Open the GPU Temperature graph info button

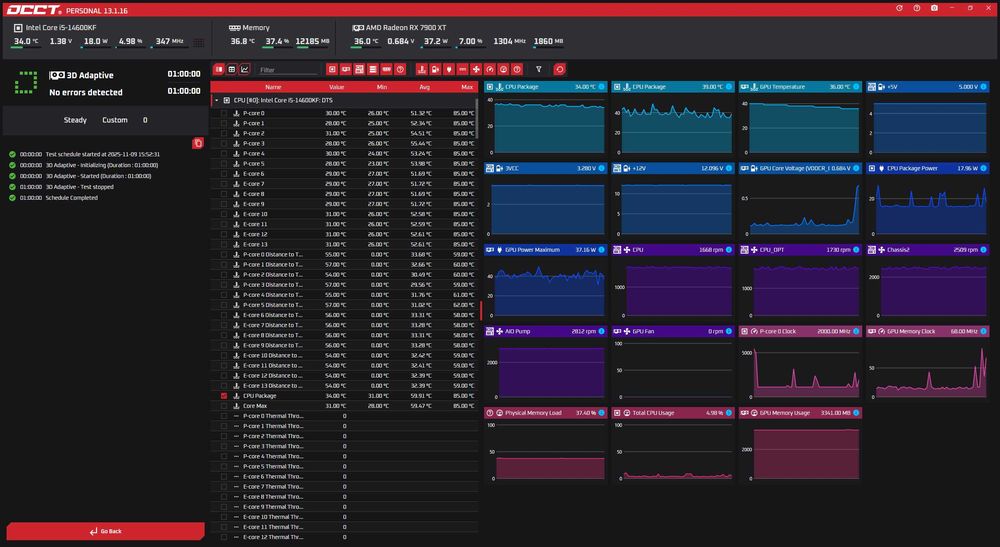pos(856,87)
